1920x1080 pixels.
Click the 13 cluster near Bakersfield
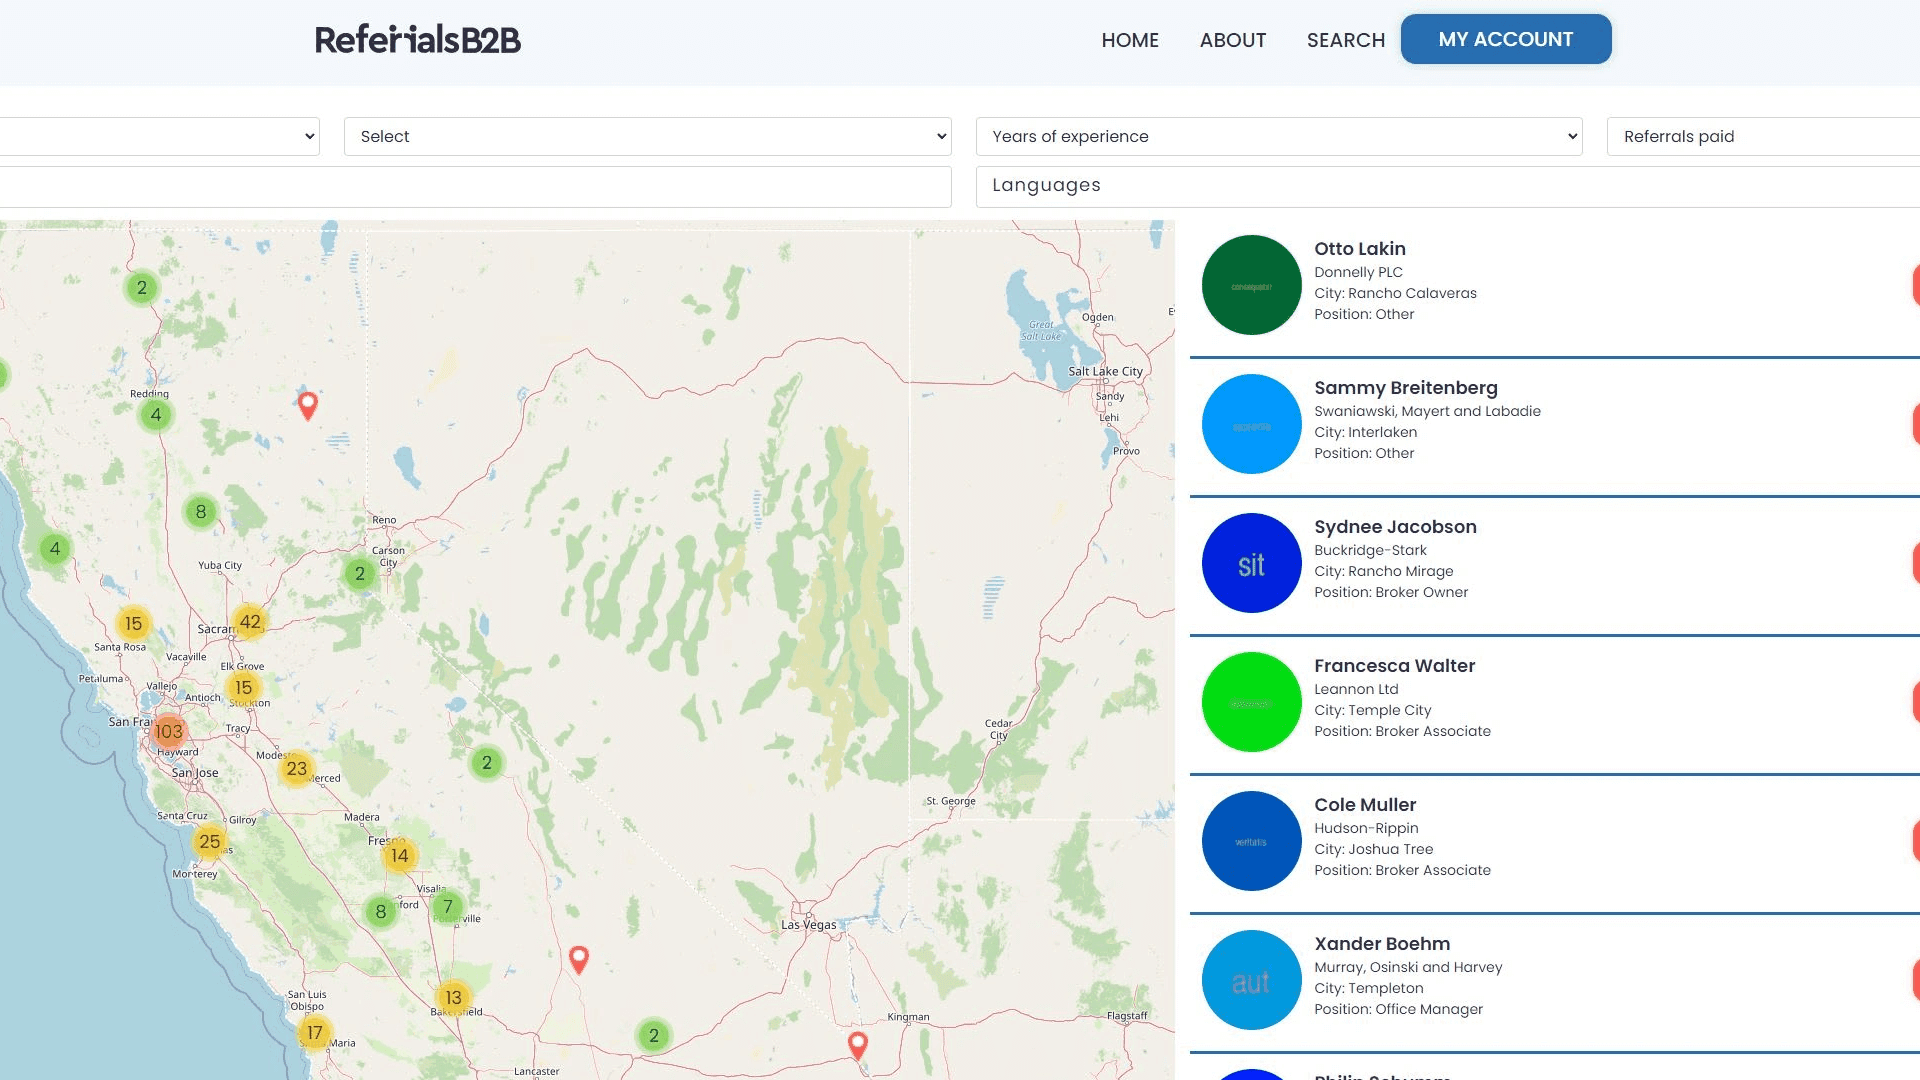453,997
